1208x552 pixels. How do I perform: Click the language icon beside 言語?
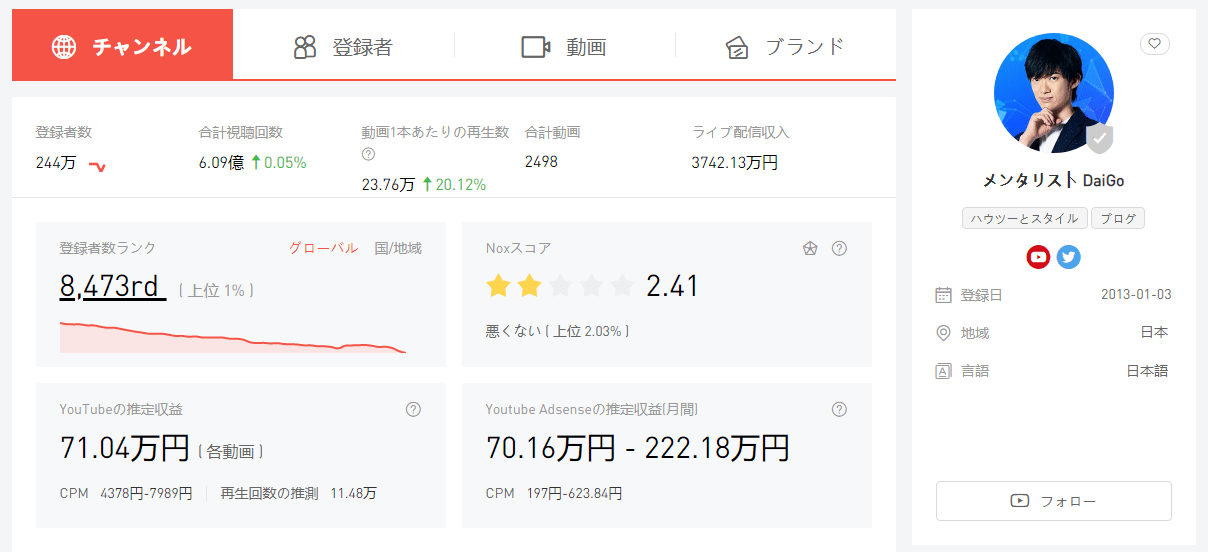(x=943, y=371)
